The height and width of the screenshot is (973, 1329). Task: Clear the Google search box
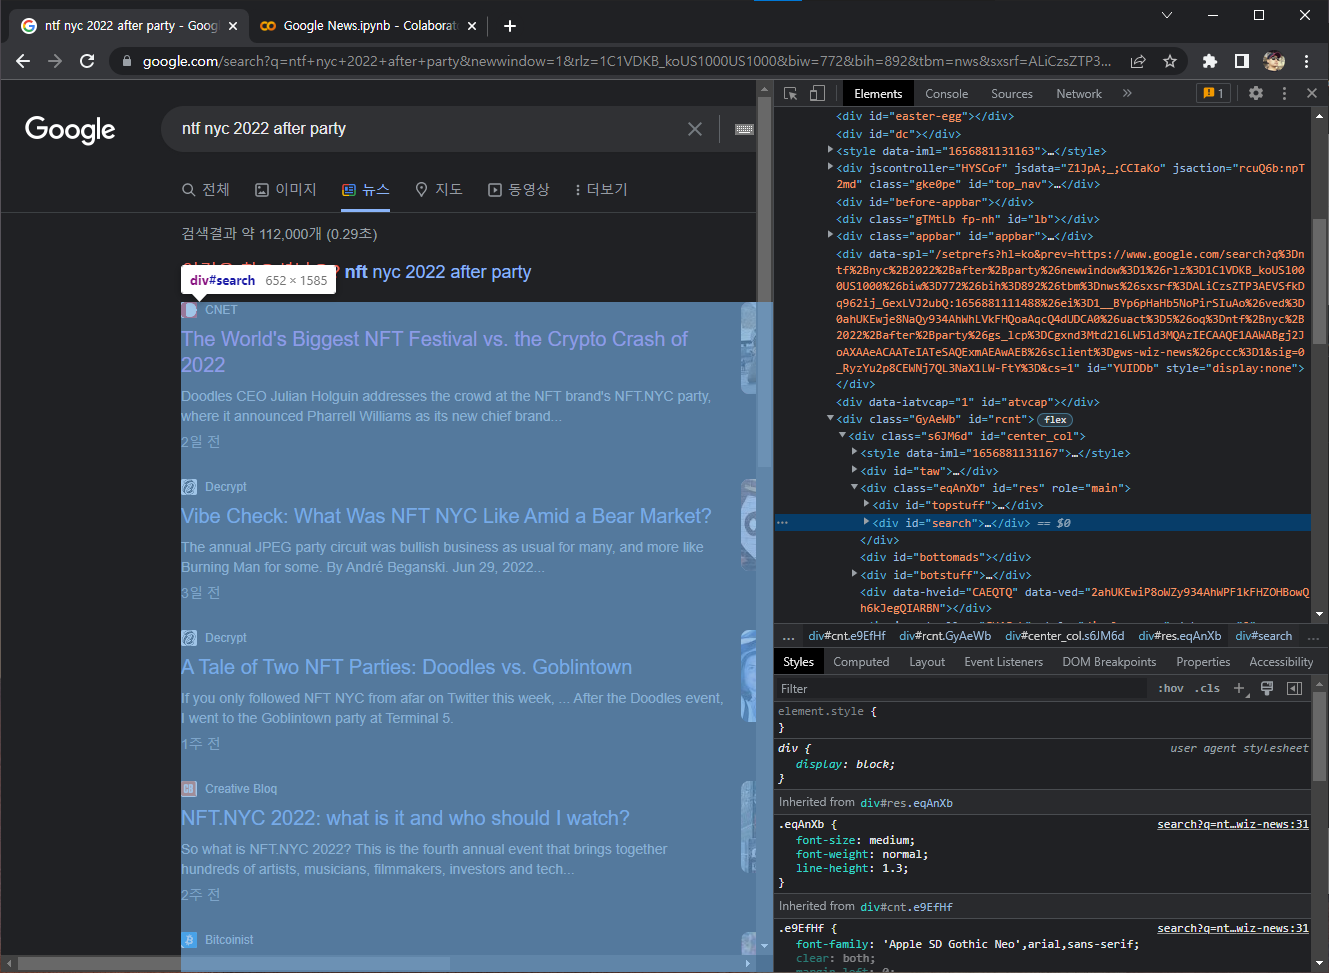[695, 129]
